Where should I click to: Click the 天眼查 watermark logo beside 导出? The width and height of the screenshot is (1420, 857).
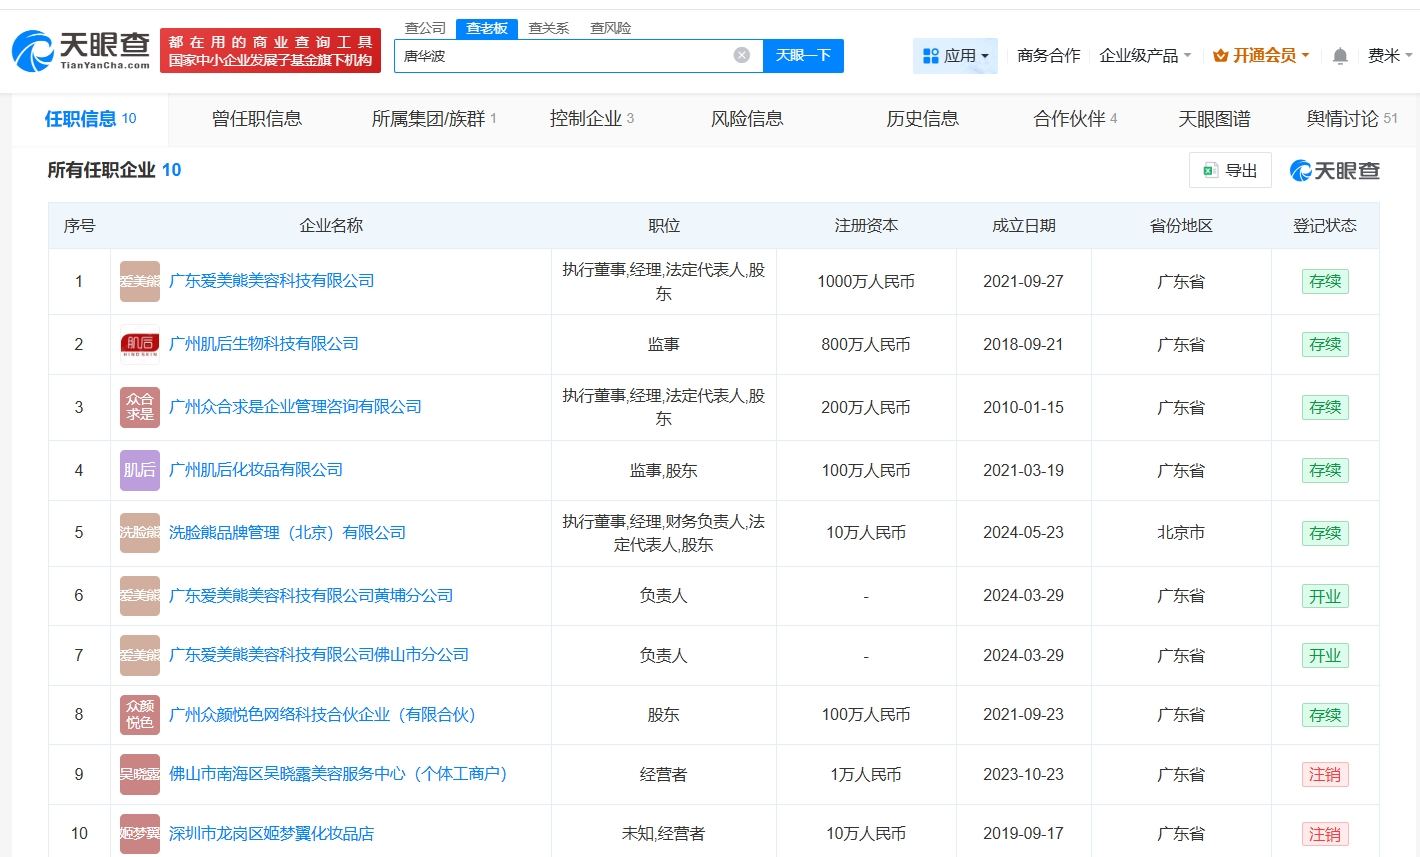(x=1335, y=170)
